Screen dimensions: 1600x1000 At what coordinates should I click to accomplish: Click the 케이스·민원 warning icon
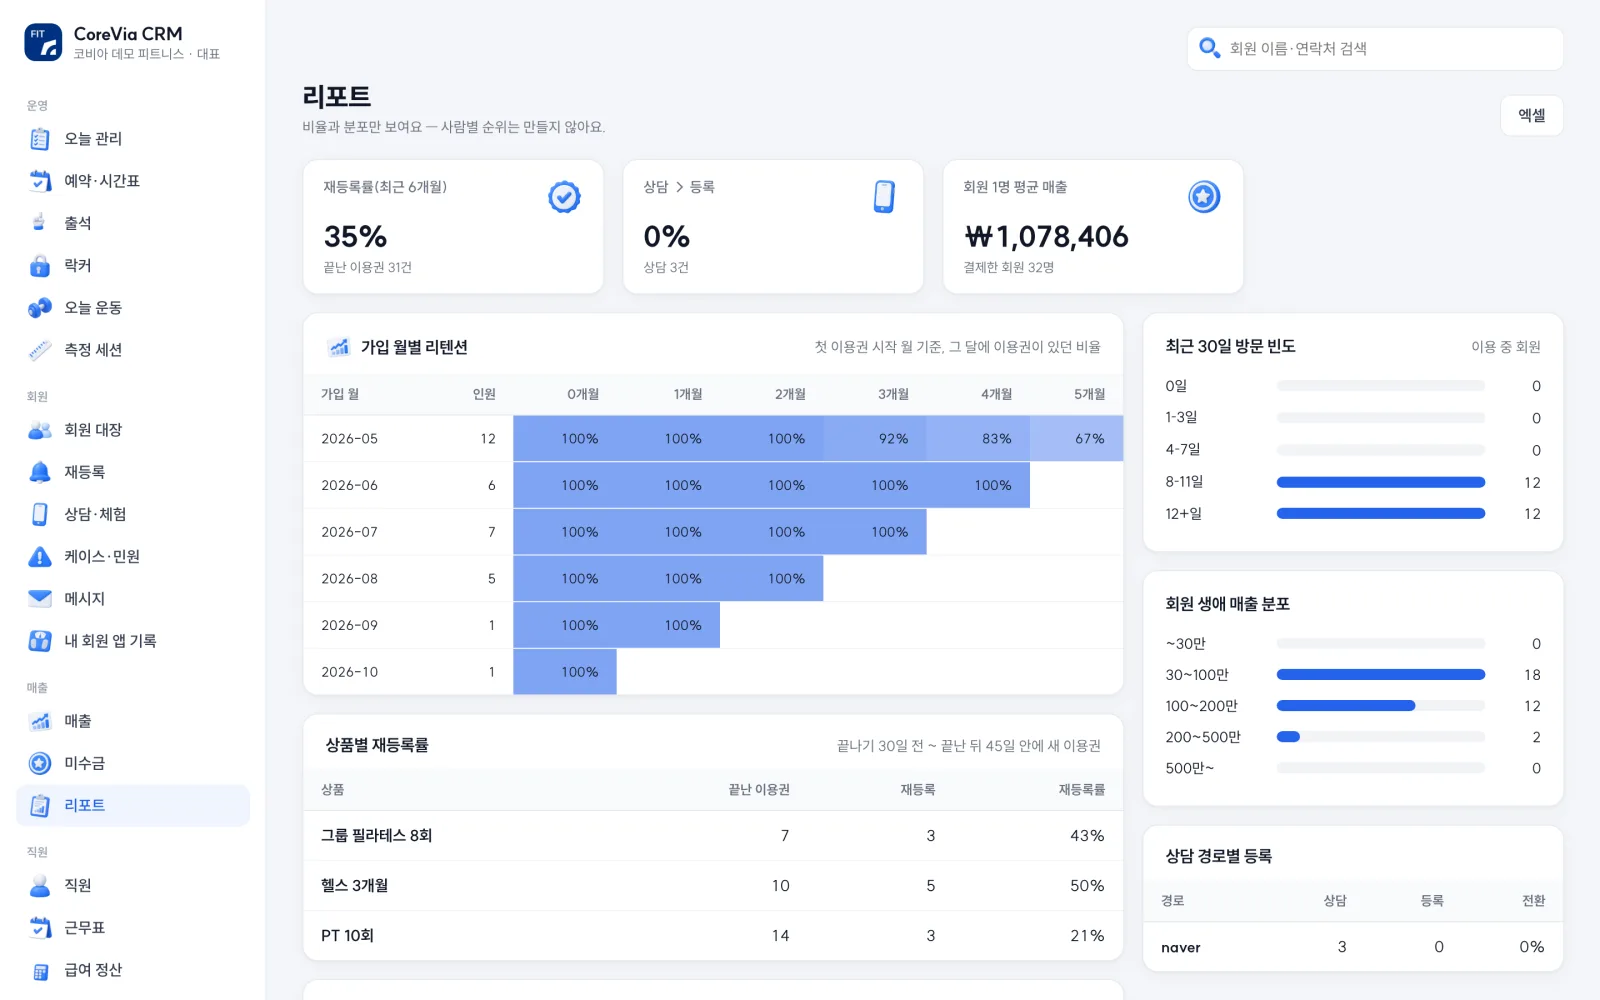[x=40, y=556]
